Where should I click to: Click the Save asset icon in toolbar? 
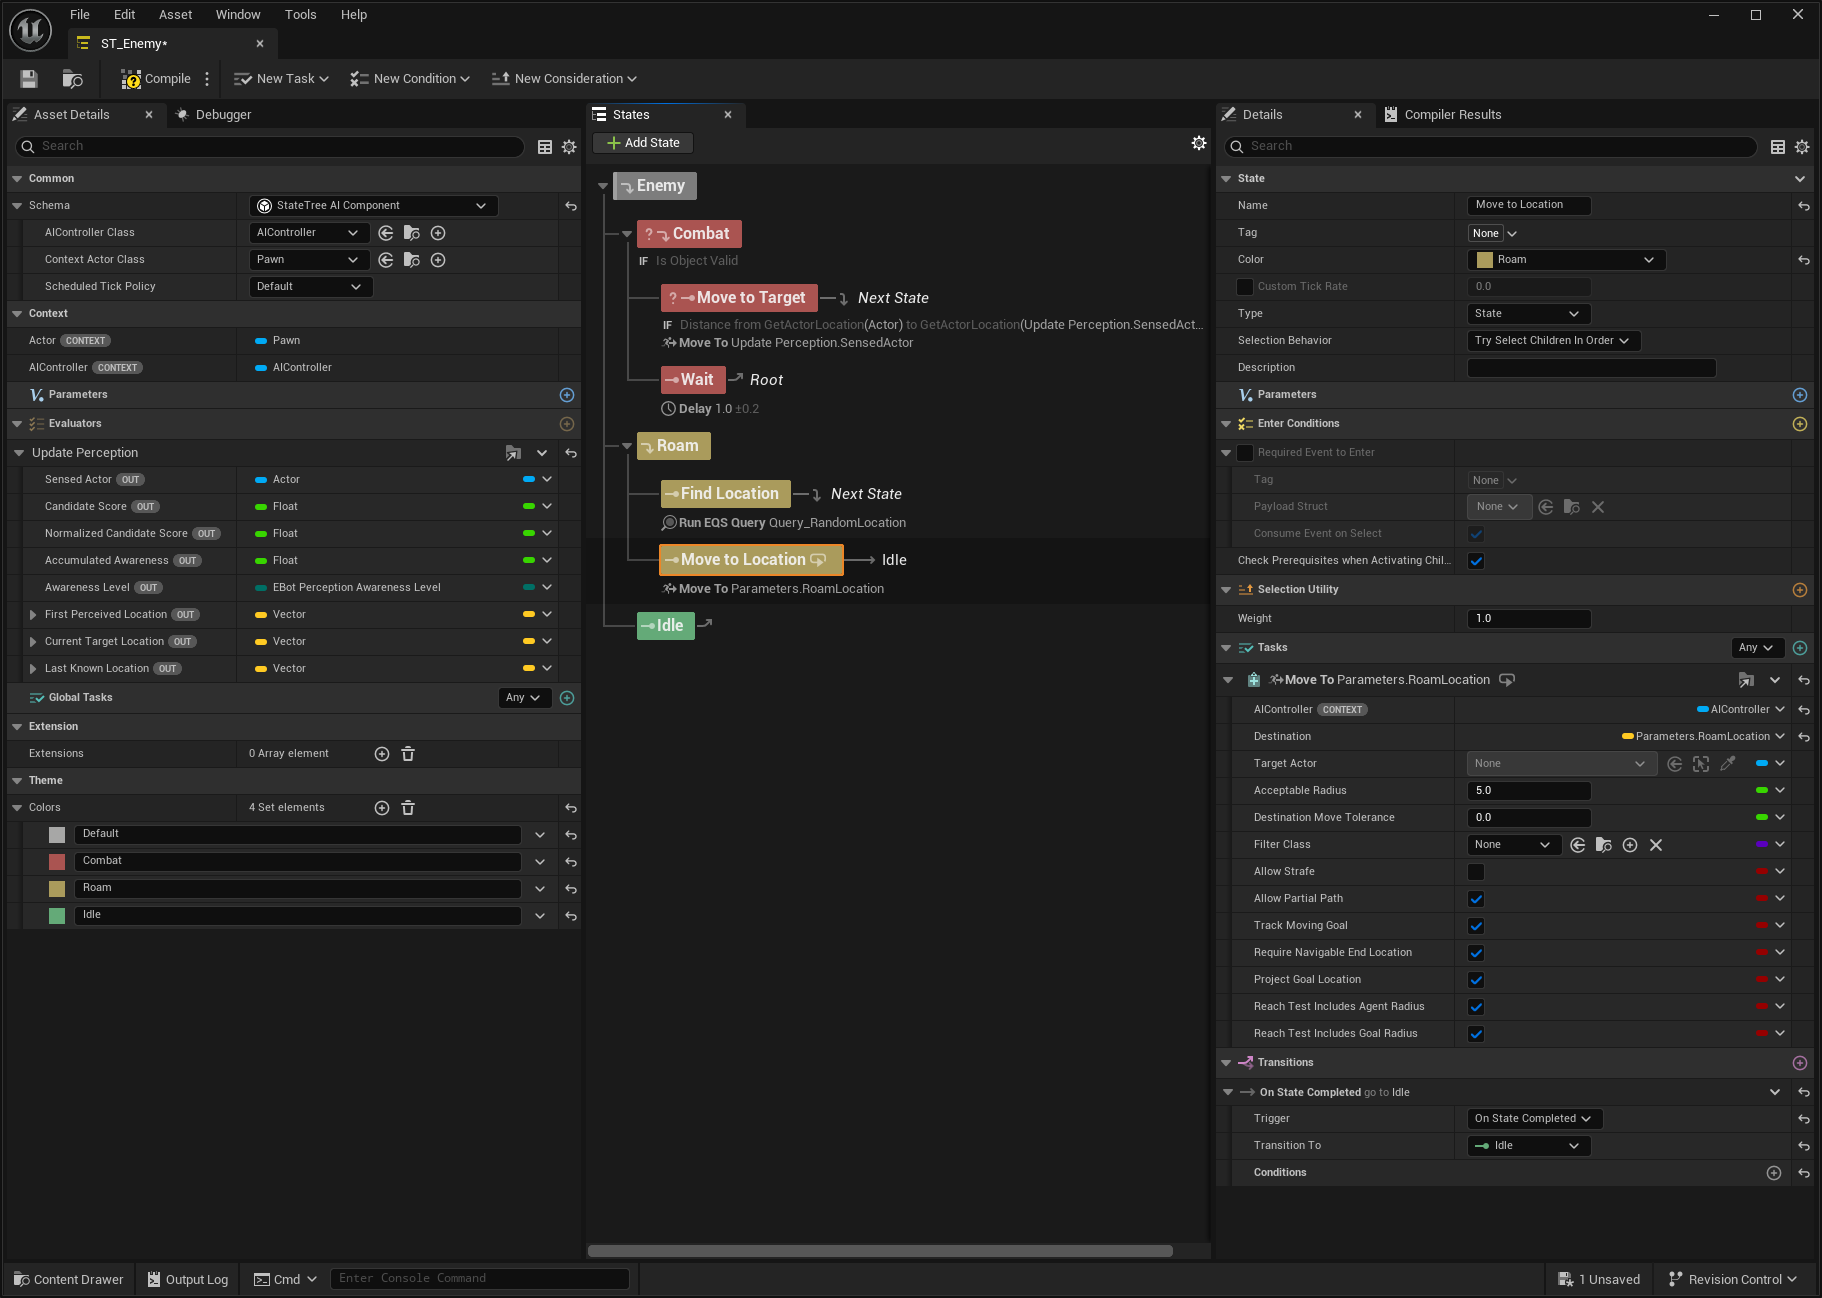click(x=29, y=79)
